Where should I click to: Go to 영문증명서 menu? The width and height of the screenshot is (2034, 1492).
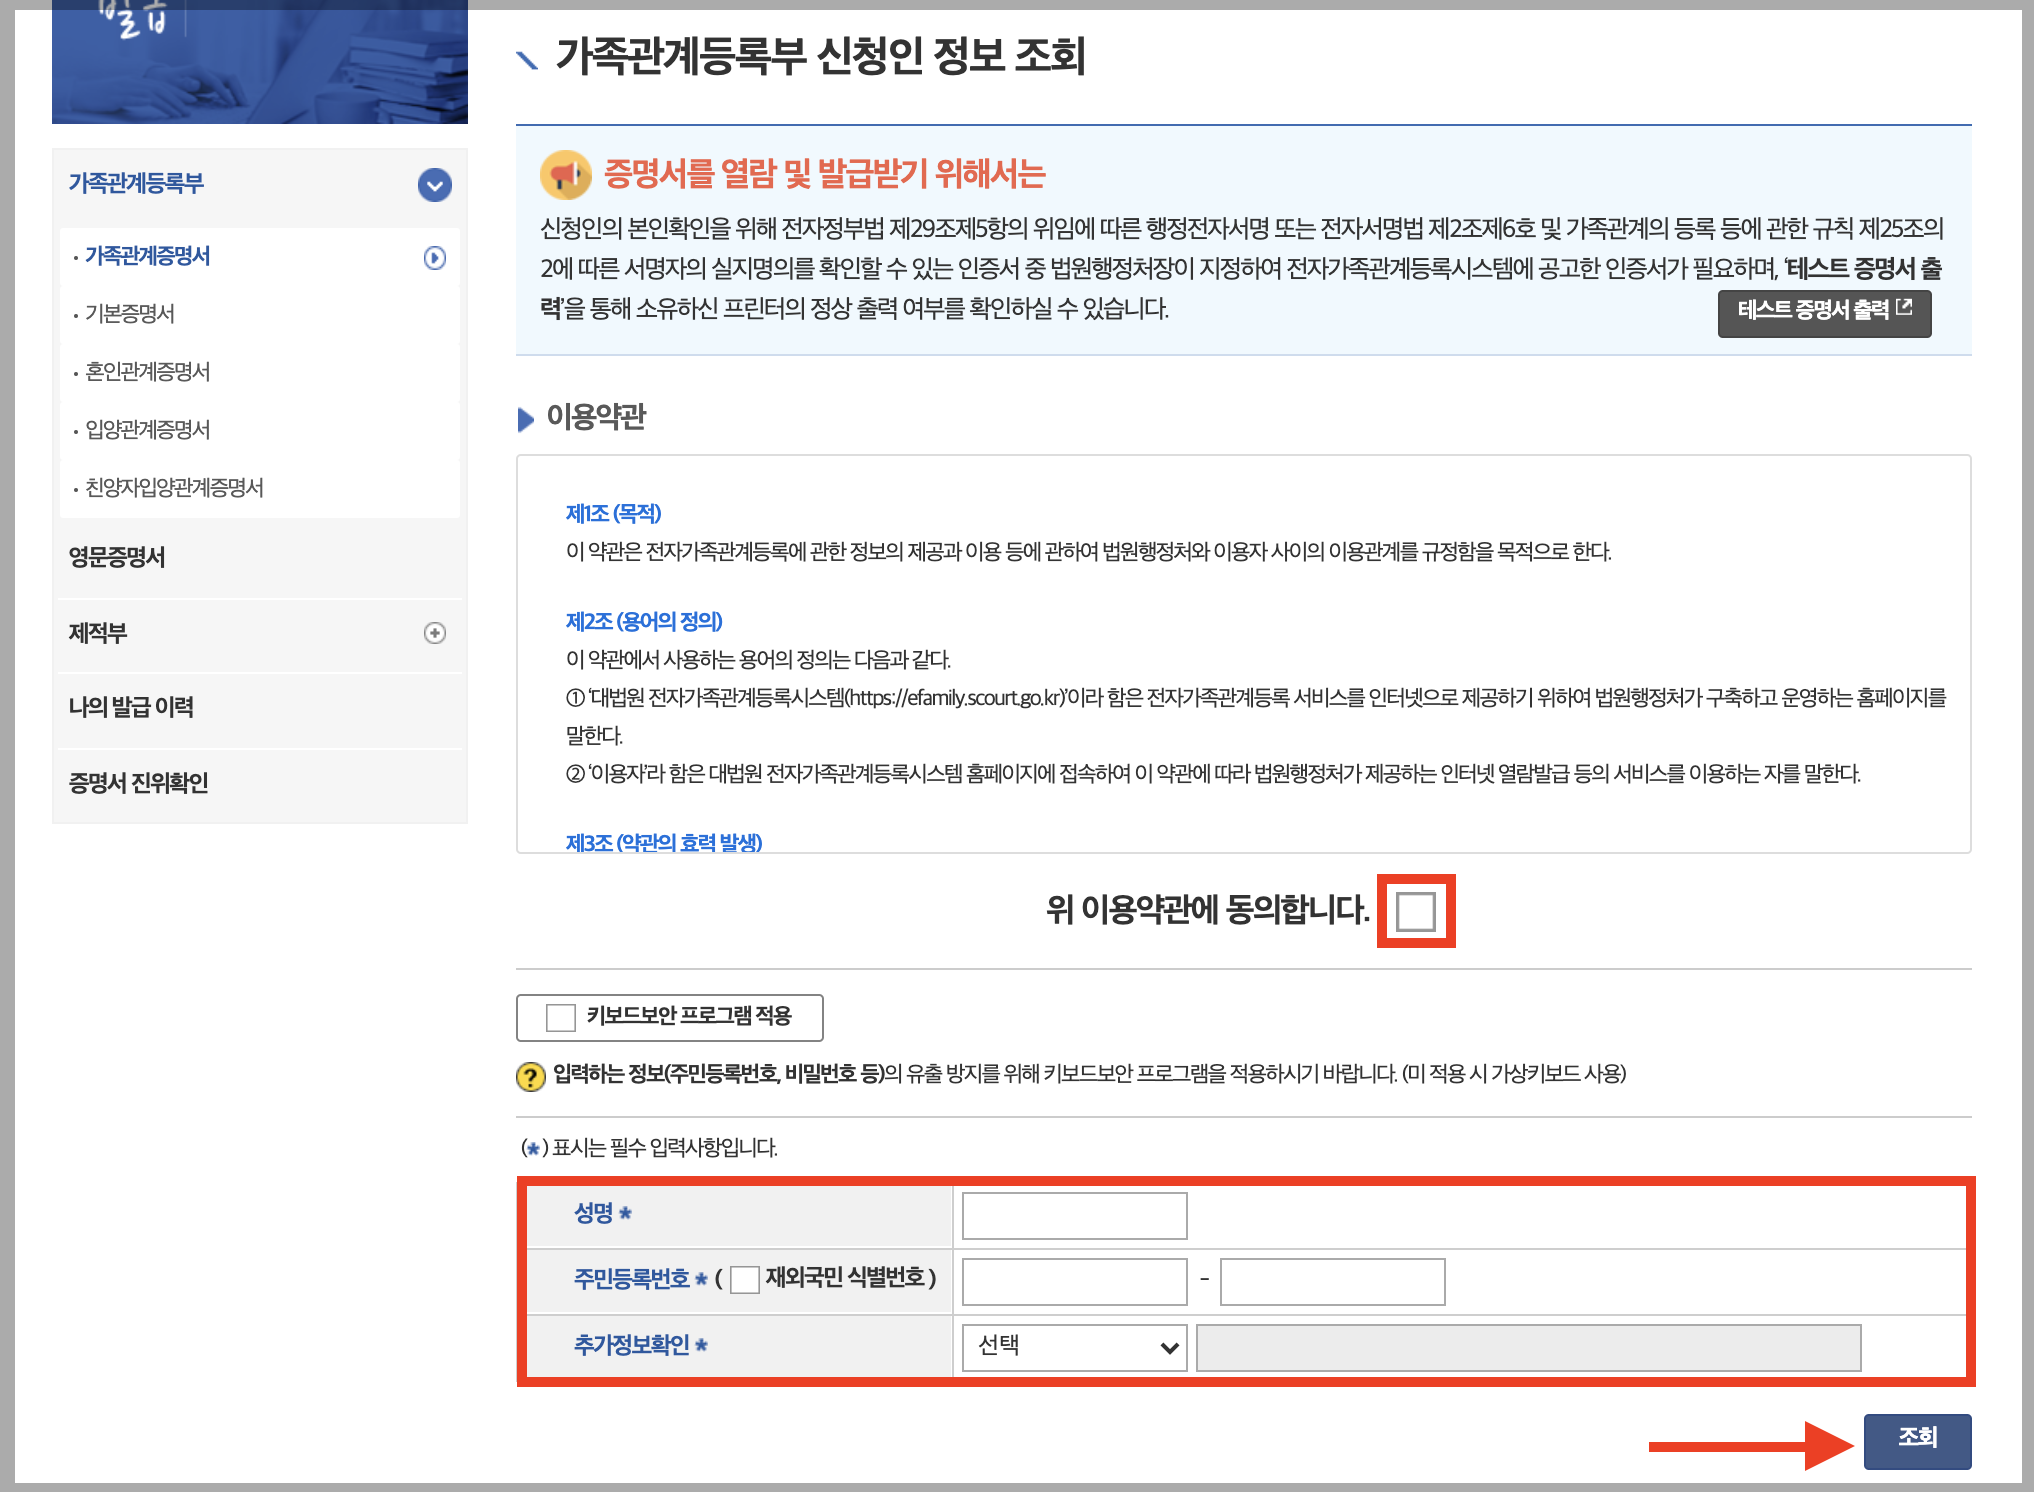tap(117, 558)
